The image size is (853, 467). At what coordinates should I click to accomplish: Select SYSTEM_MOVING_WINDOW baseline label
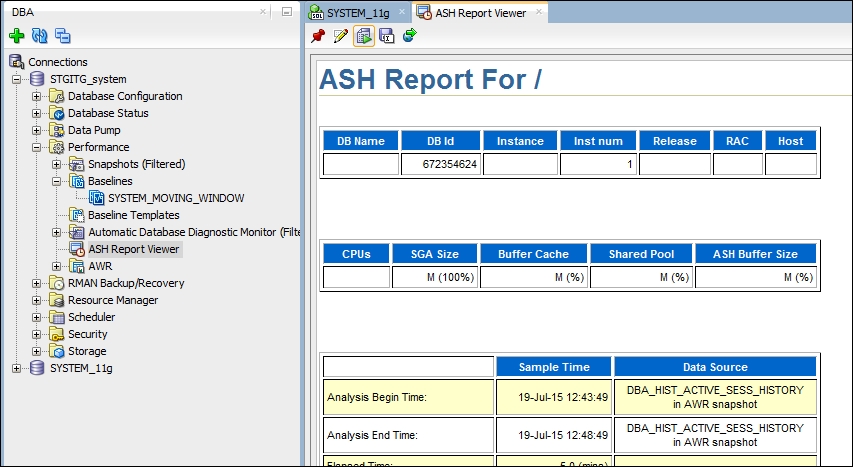176,198
